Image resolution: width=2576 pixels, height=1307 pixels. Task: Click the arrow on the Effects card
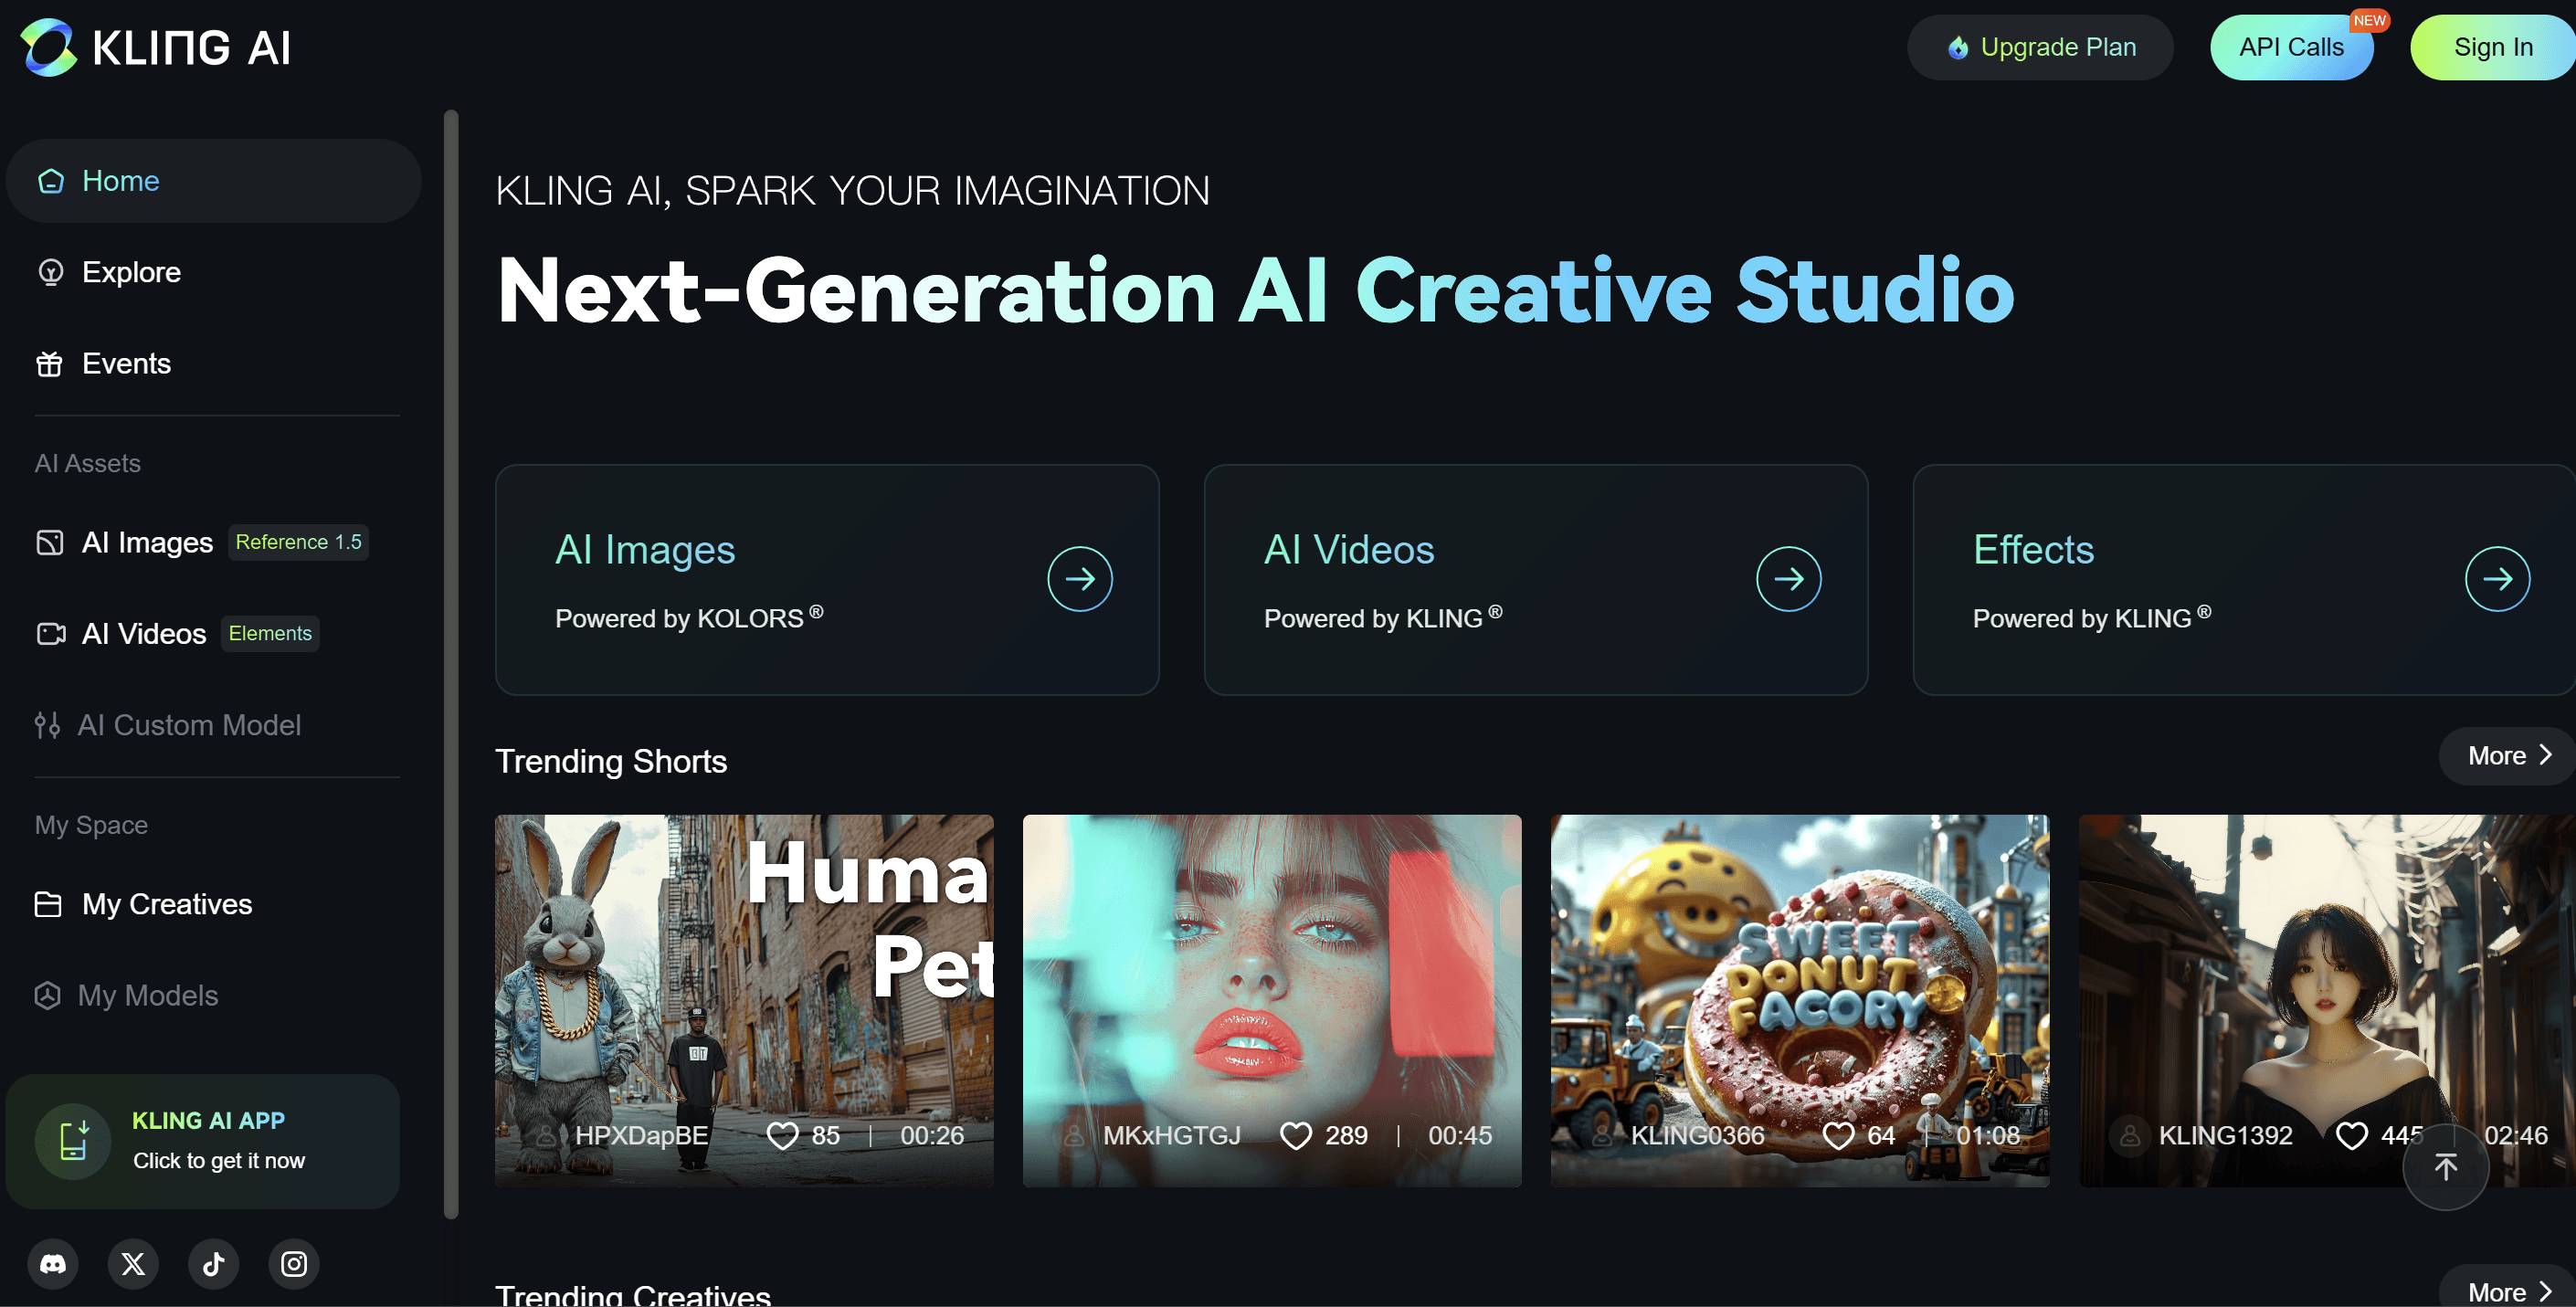click(2498, 579)
